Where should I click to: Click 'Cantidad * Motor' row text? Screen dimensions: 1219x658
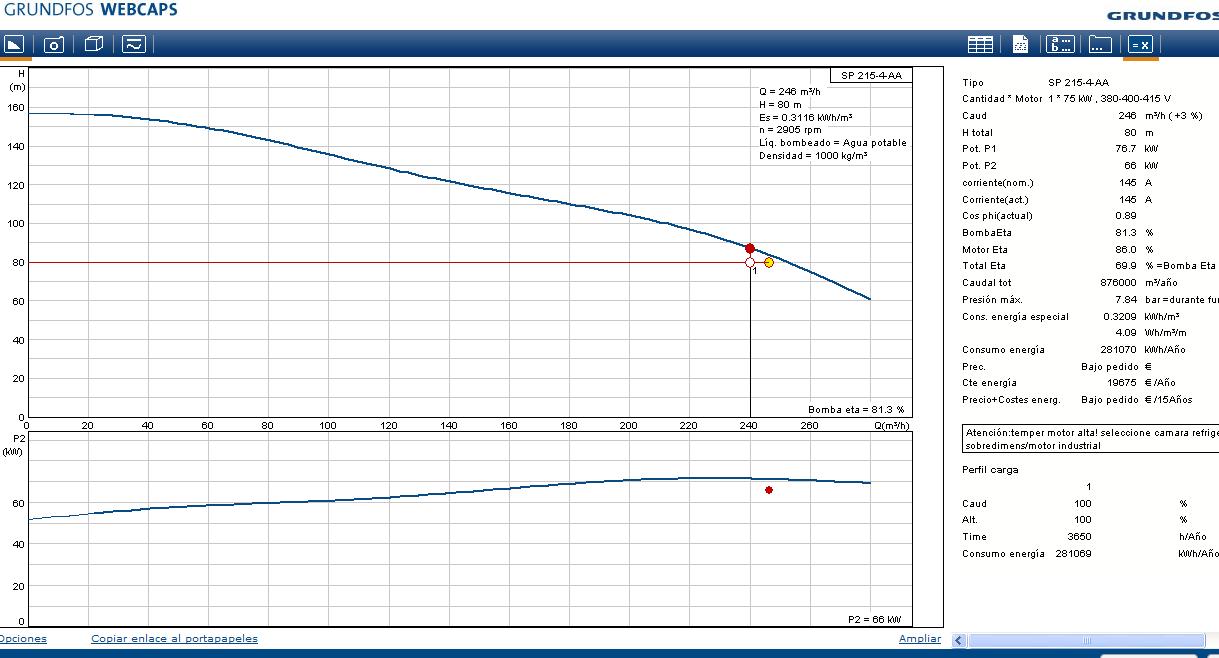[x=1067, y=99]
